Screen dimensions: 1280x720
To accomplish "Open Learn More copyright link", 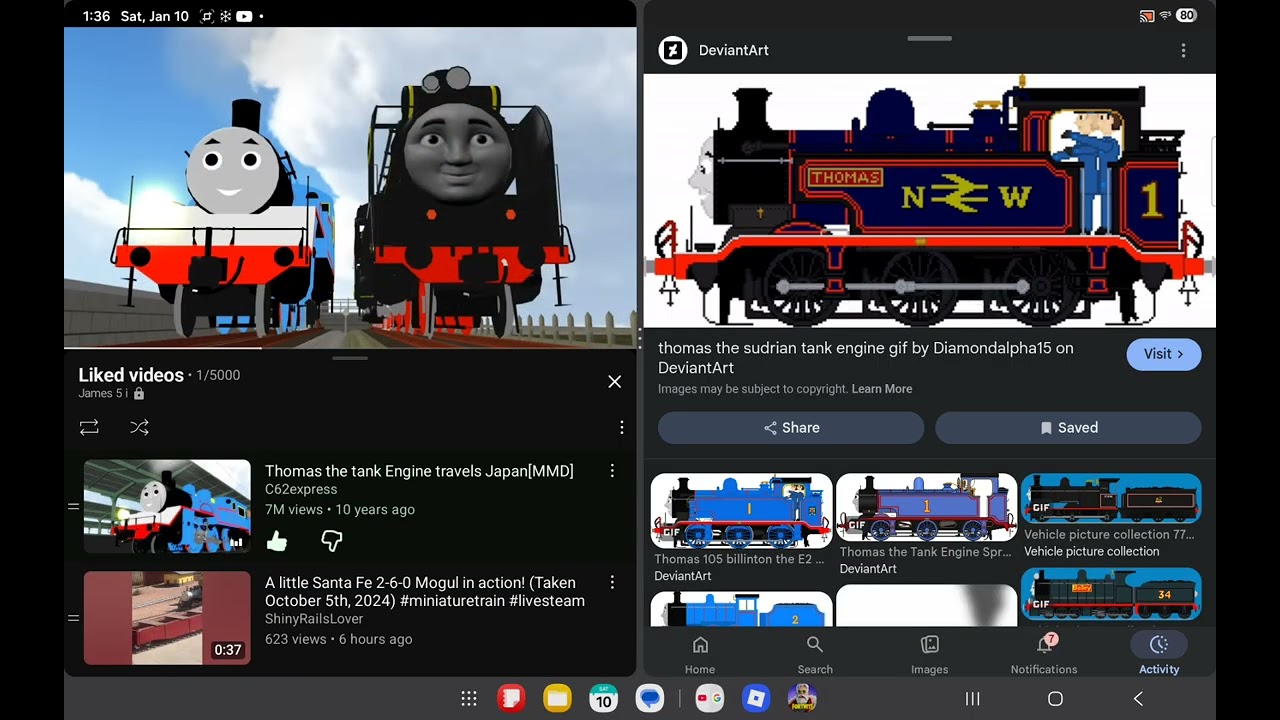I will 882,389.
